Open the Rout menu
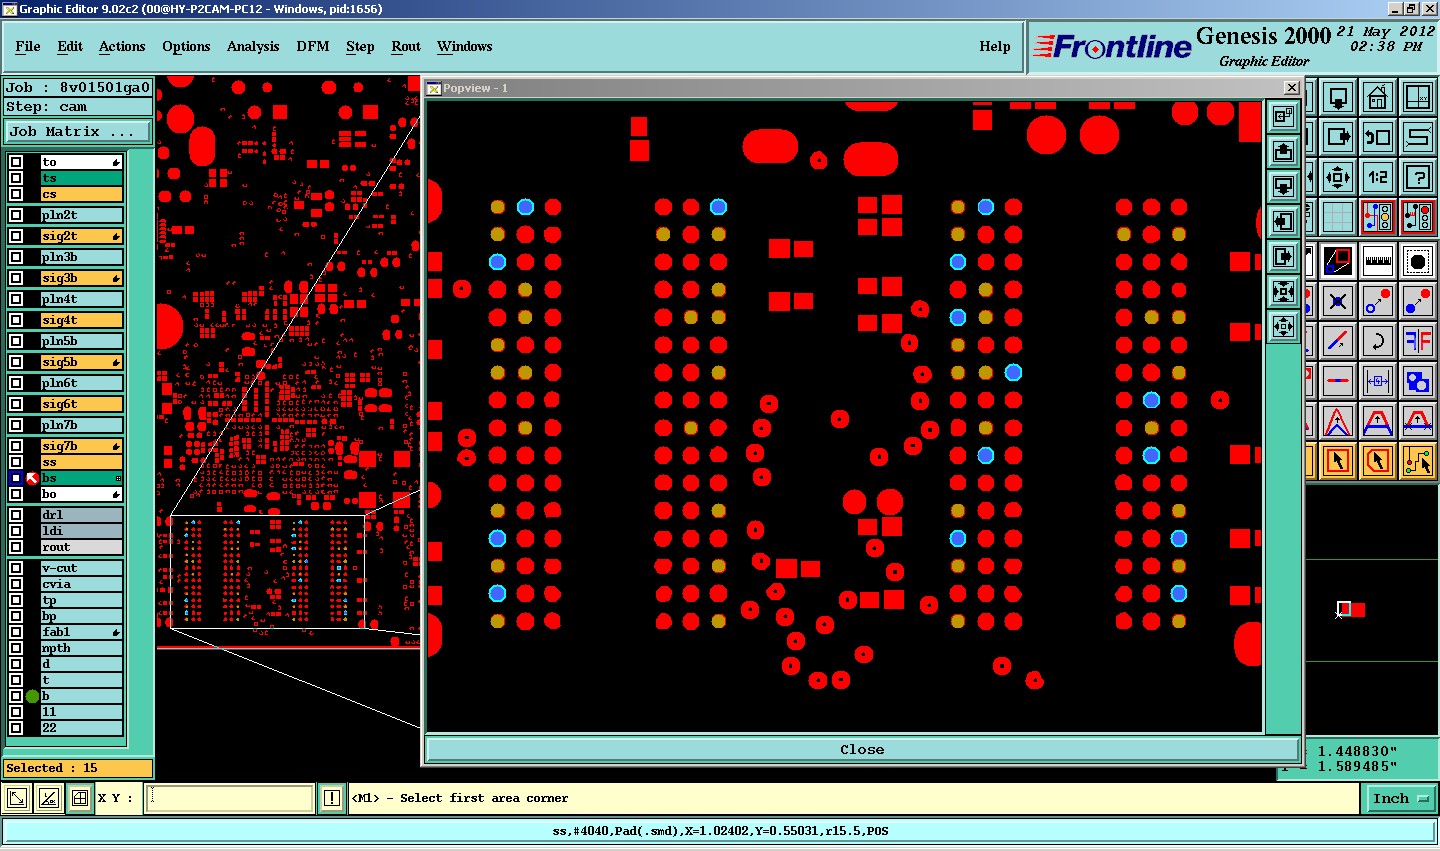This screenshot has height=851, width=1440. point(406,46)
